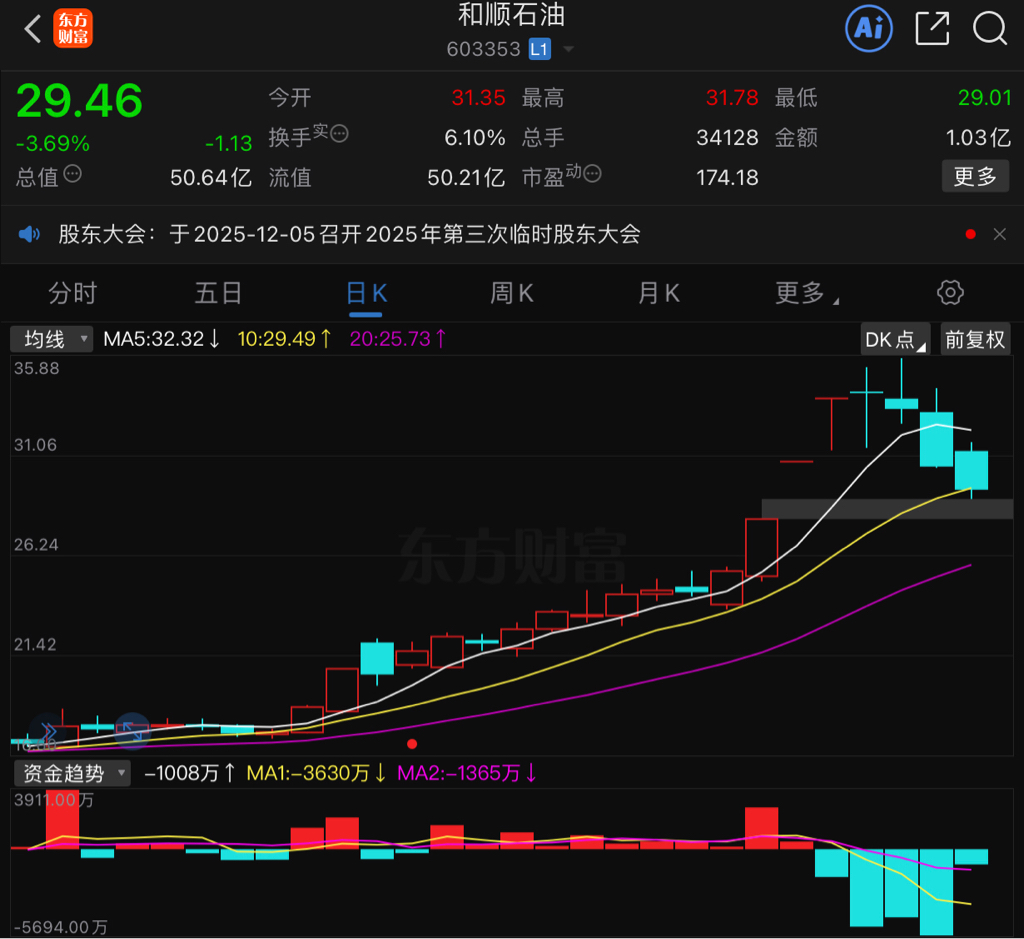1024x939 pixels.
Task: Tap the double-chevron expand icon on chart
Action: 48,730
